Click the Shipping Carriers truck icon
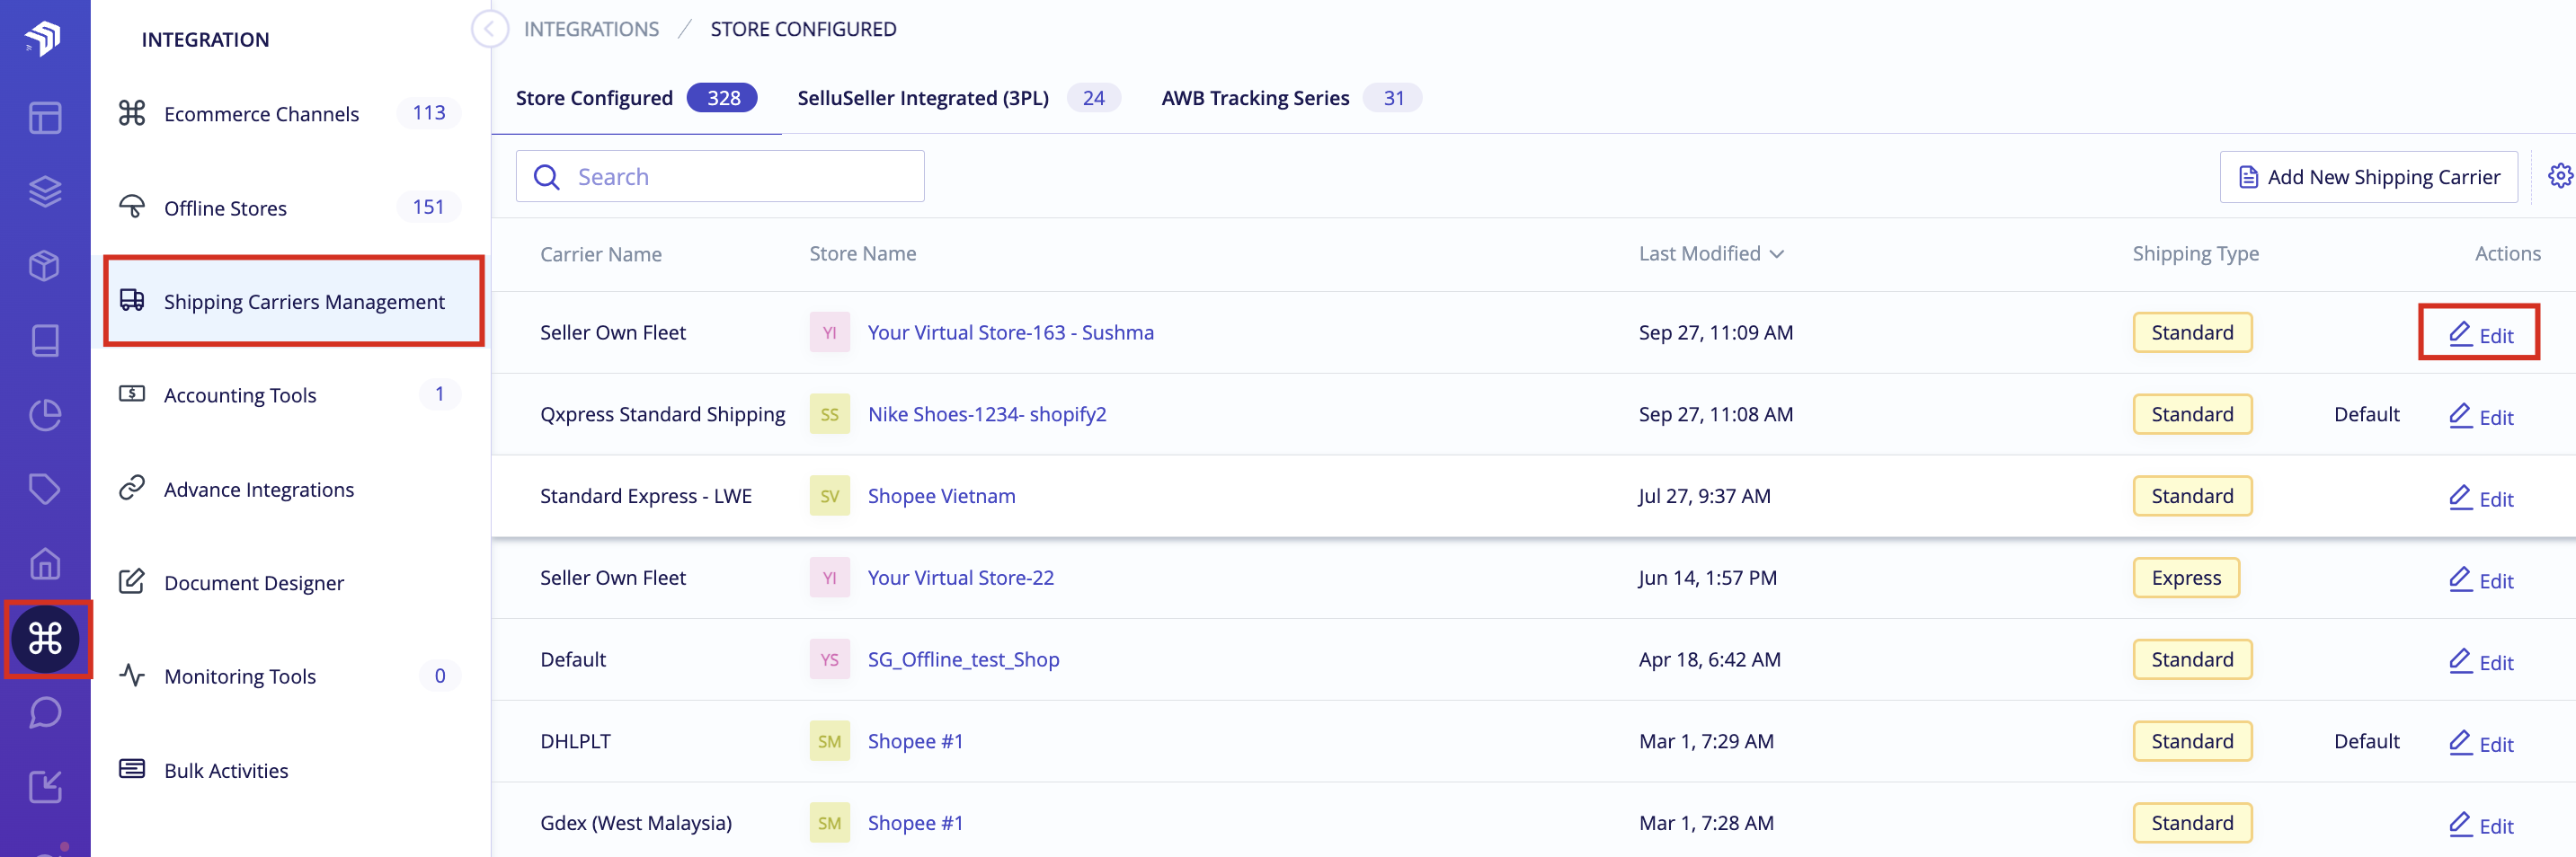The width and height of the screenshot is (2576, 857). coord(132,300)
